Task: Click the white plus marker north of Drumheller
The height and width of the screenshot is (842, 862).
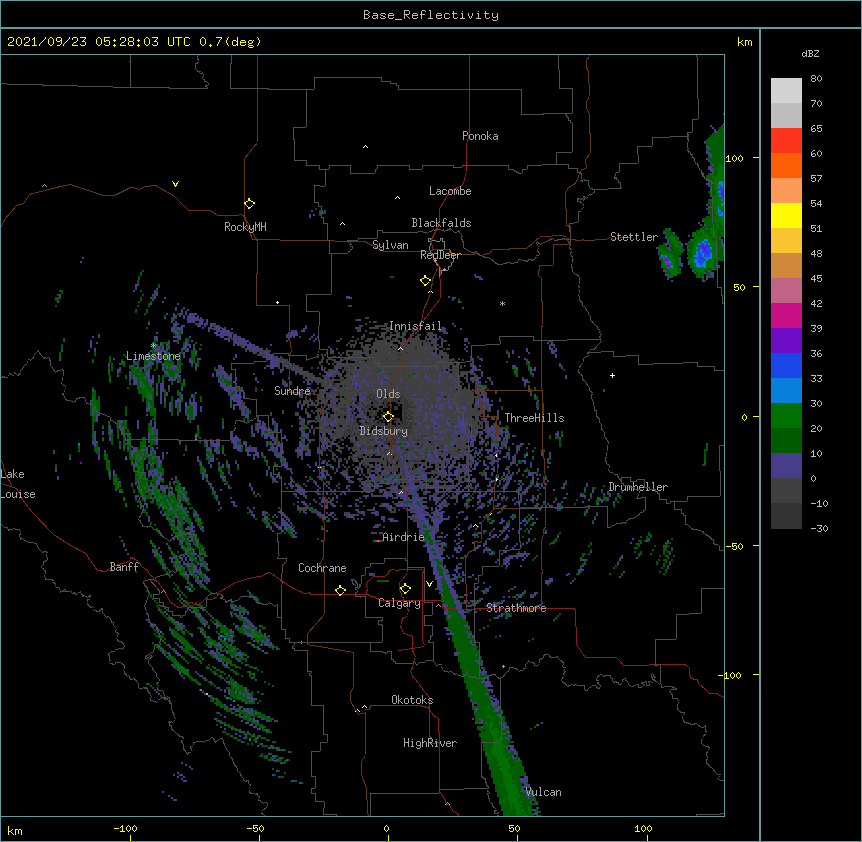Action: click(x=612, y=375)
